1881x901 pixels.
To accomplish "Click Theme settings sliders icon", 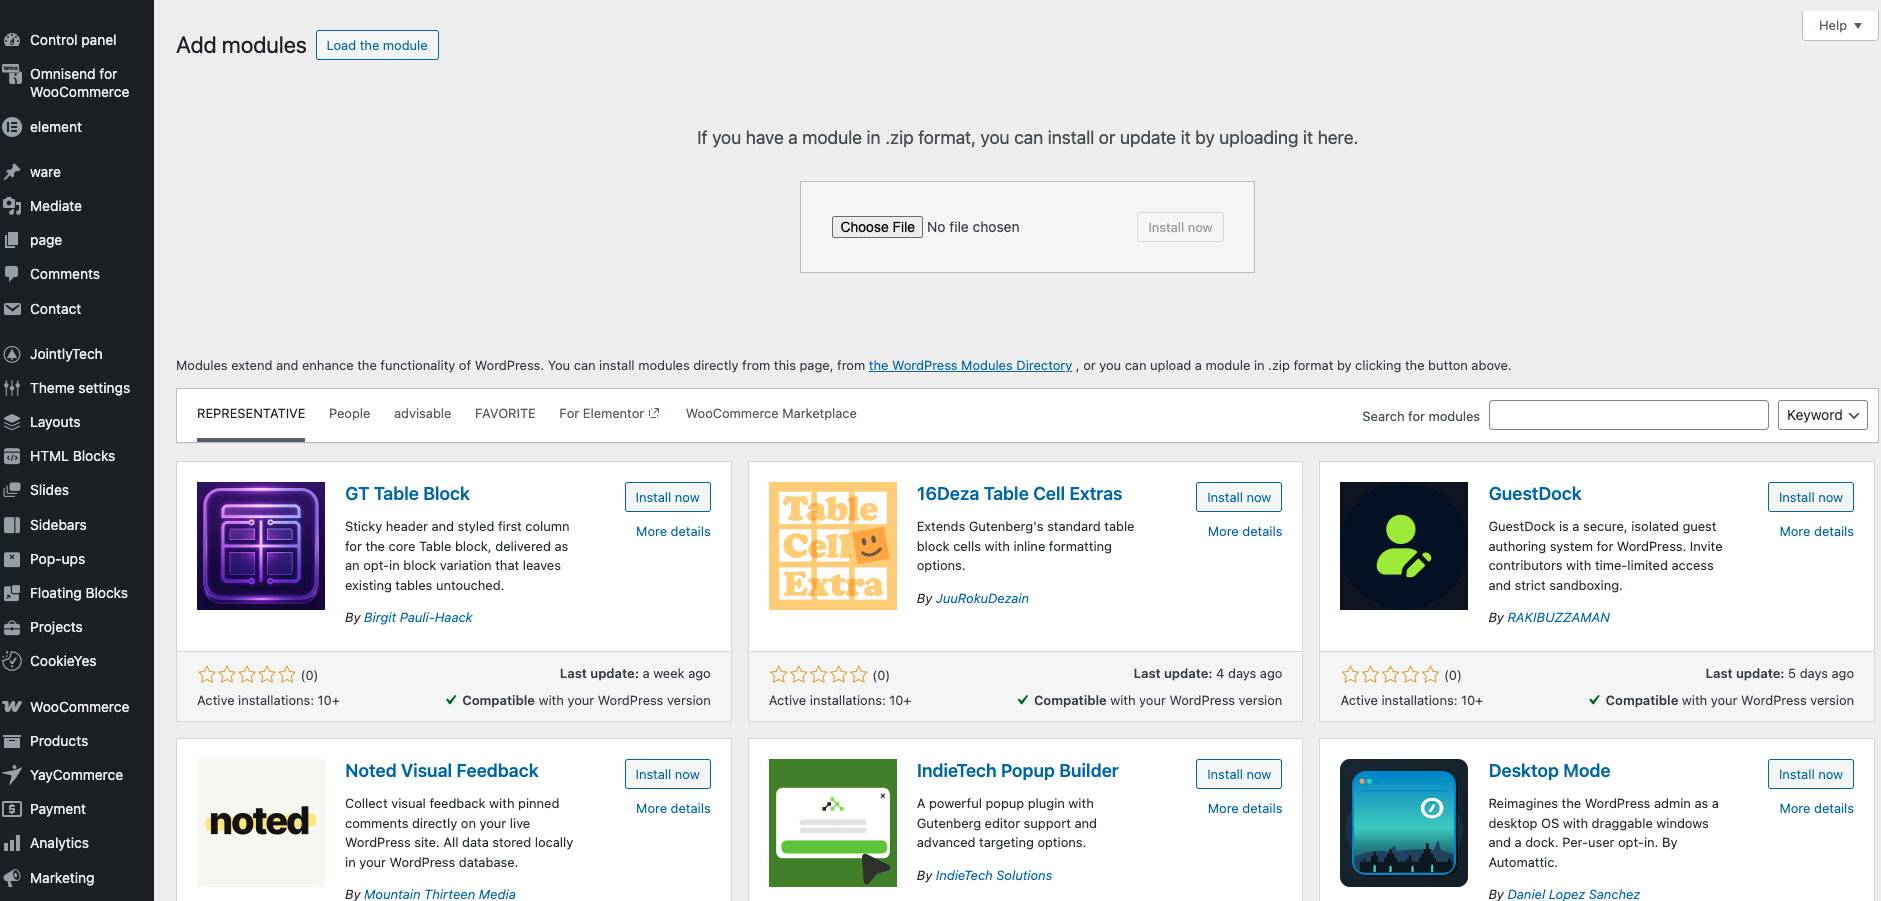I will click(x=12, y=388).
